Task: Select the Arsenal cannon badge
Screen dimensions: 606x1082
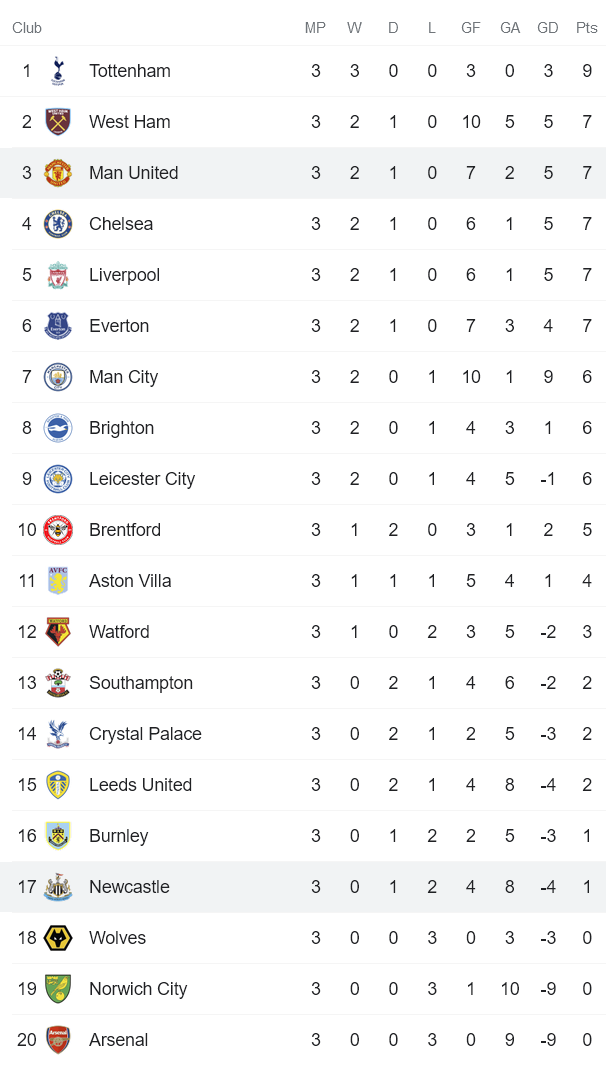Action: [57, 1039]
